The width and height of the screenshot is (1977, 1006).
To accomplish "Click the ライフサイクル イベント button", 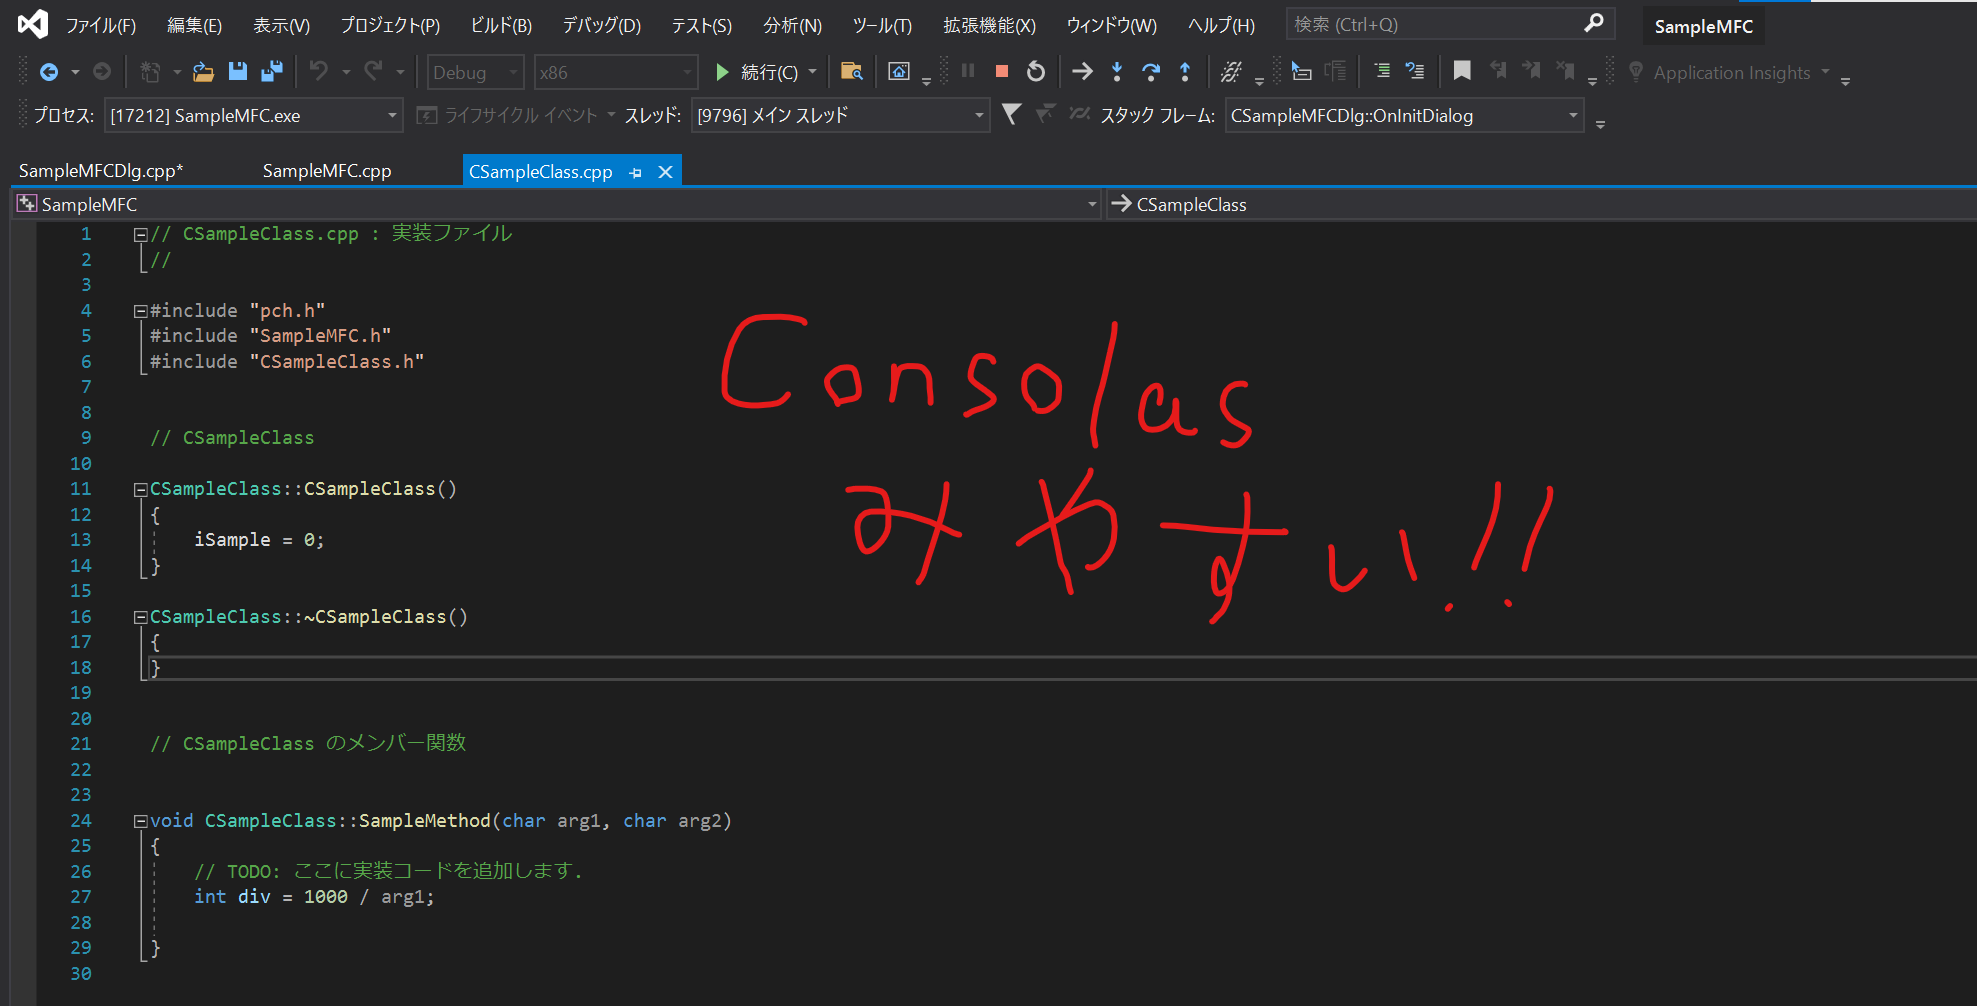I will pyautogui.click(x=508, y=116).
